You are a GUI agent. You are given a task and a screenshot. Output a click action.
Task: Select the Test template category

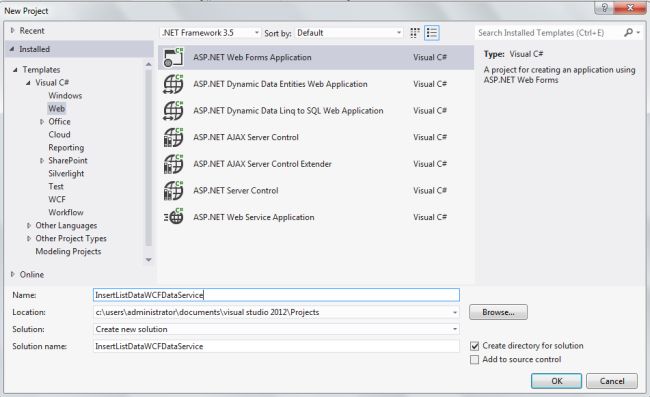56,186
